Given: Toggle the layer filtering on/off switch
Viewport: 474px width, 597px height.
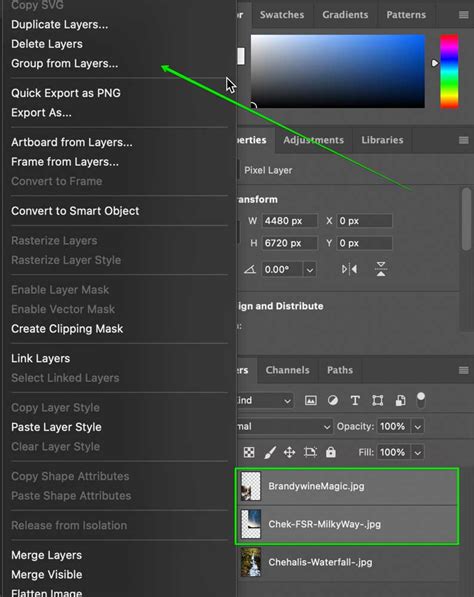Looking at the screenshot, I should [421, 400].
